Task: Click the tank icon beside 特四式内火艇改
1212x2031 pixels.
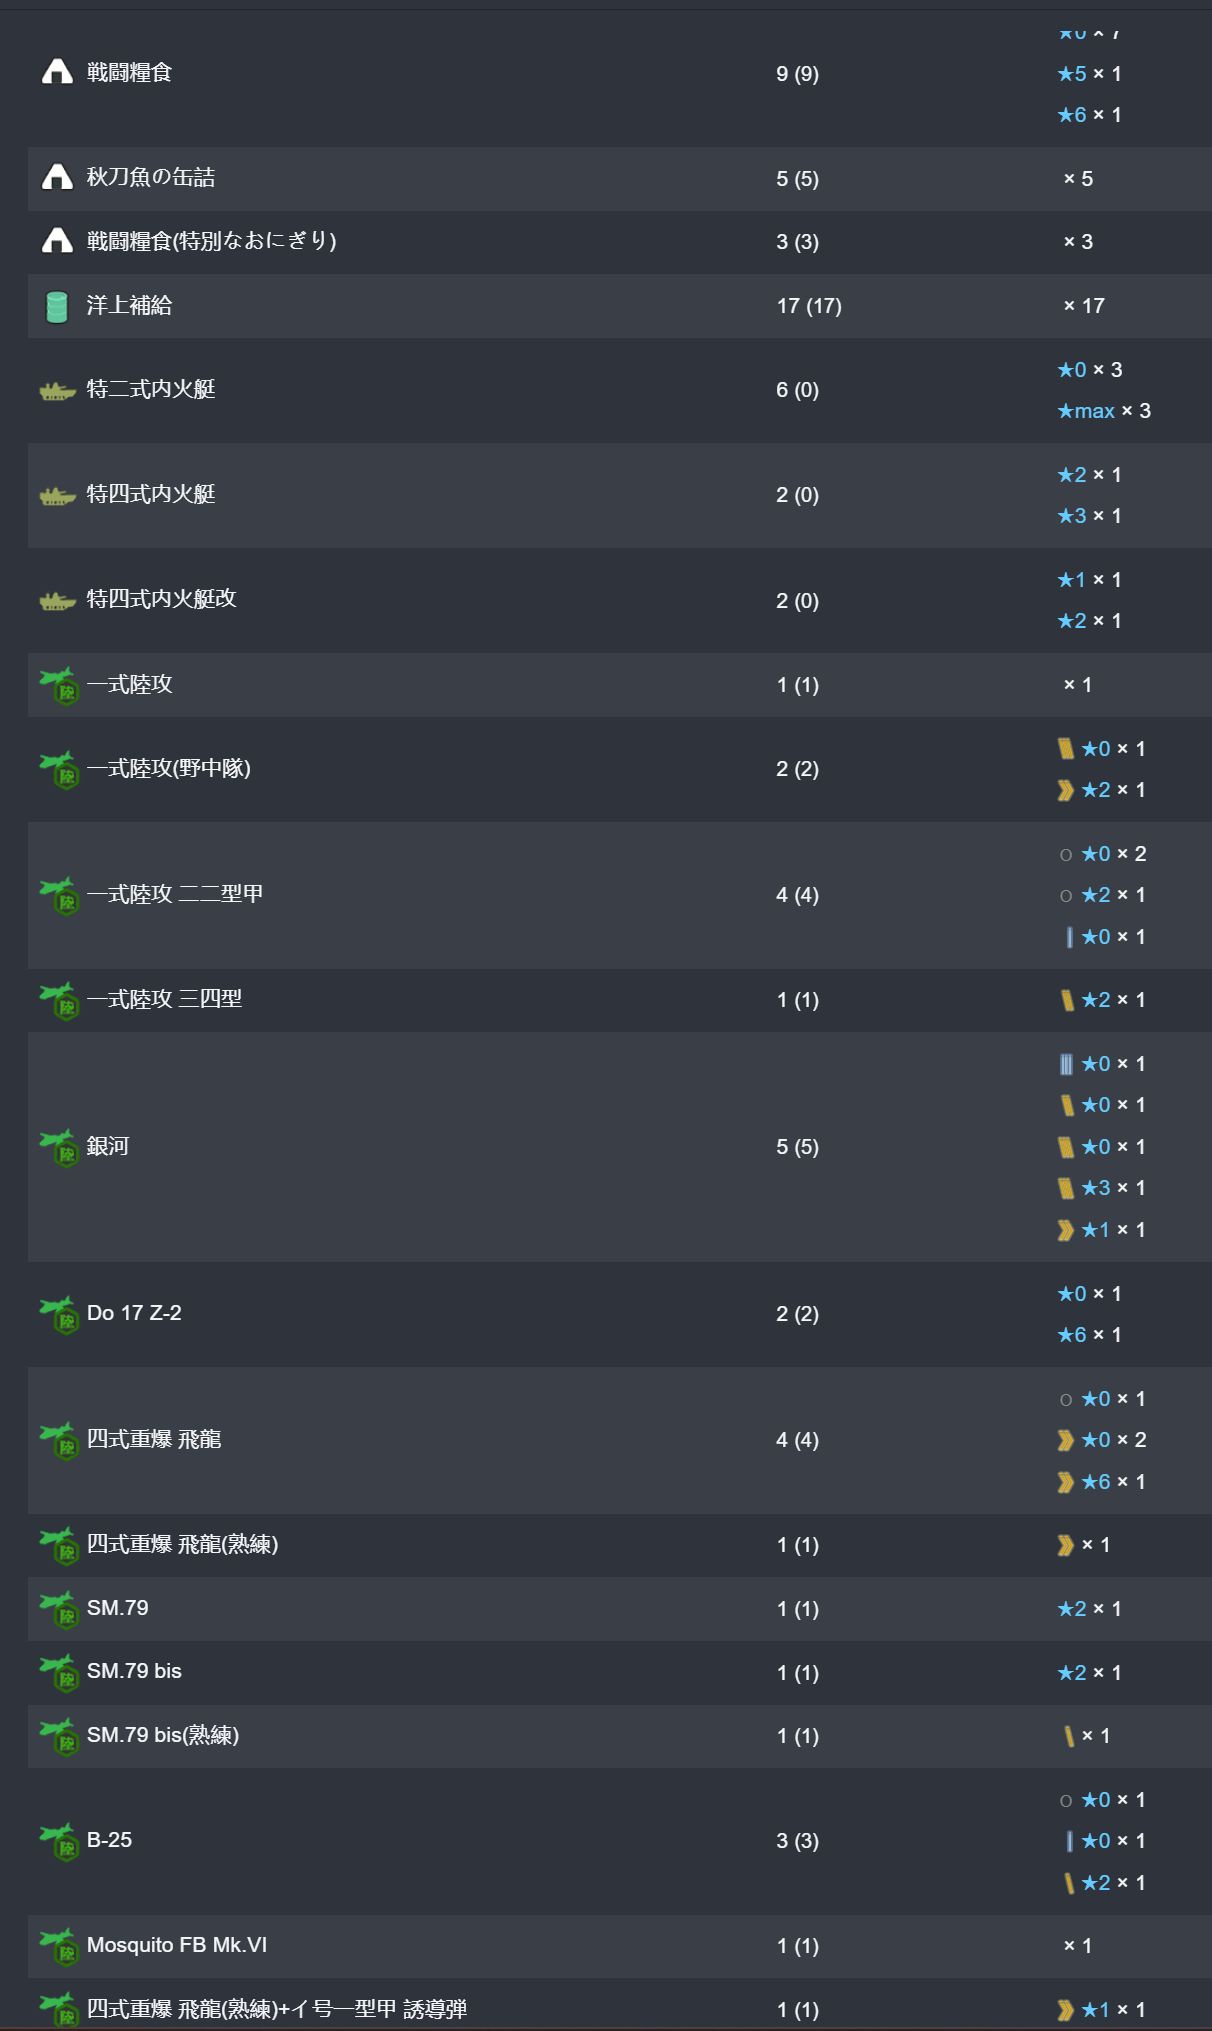Action: pos(57,601)
